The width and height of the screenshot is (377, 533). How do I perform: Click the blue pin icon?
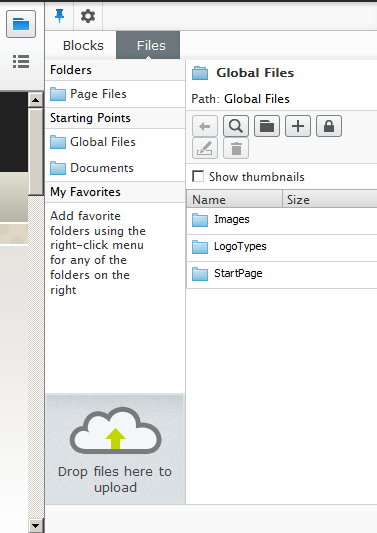pyautogui.click(x=59, y=16)
